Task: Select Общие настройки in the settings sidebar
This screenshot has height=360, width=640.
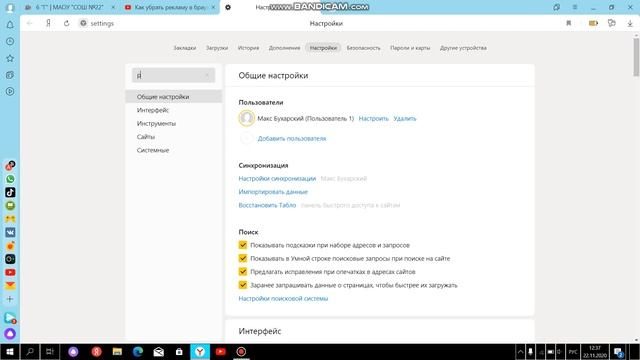Action: pyautogui.click(x=173, y=97)
